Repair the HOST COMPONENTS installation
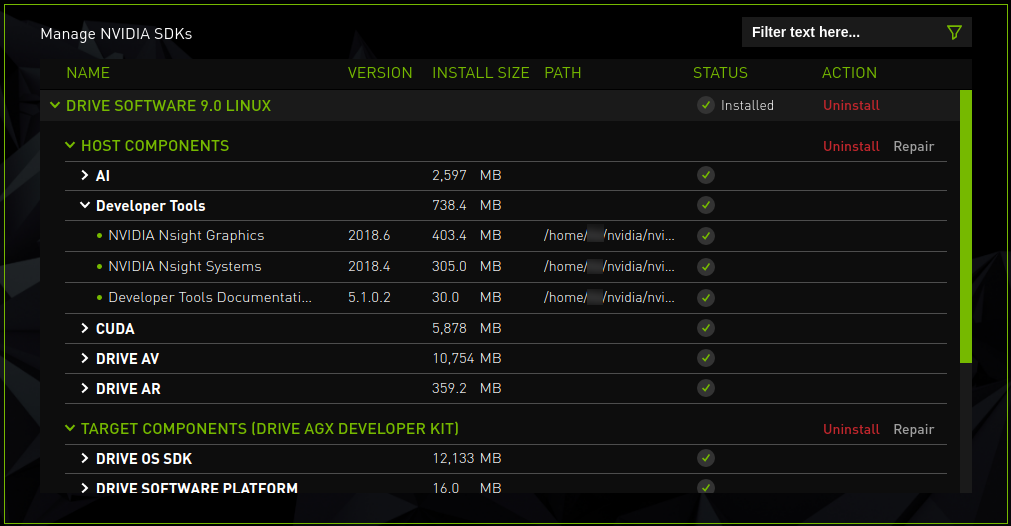This screenshot has width=1011, height=526. [x=913, y=146]
